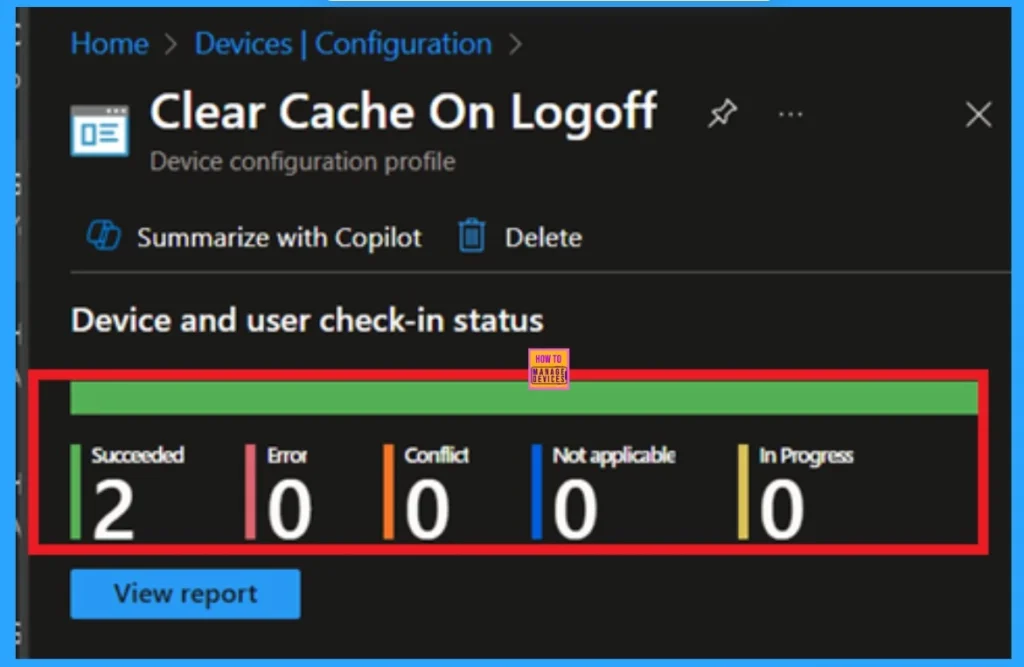Pin the Clear Cache On Logoff blade
This screenshot has height=667, width=1024.
(x=721, y=115)
